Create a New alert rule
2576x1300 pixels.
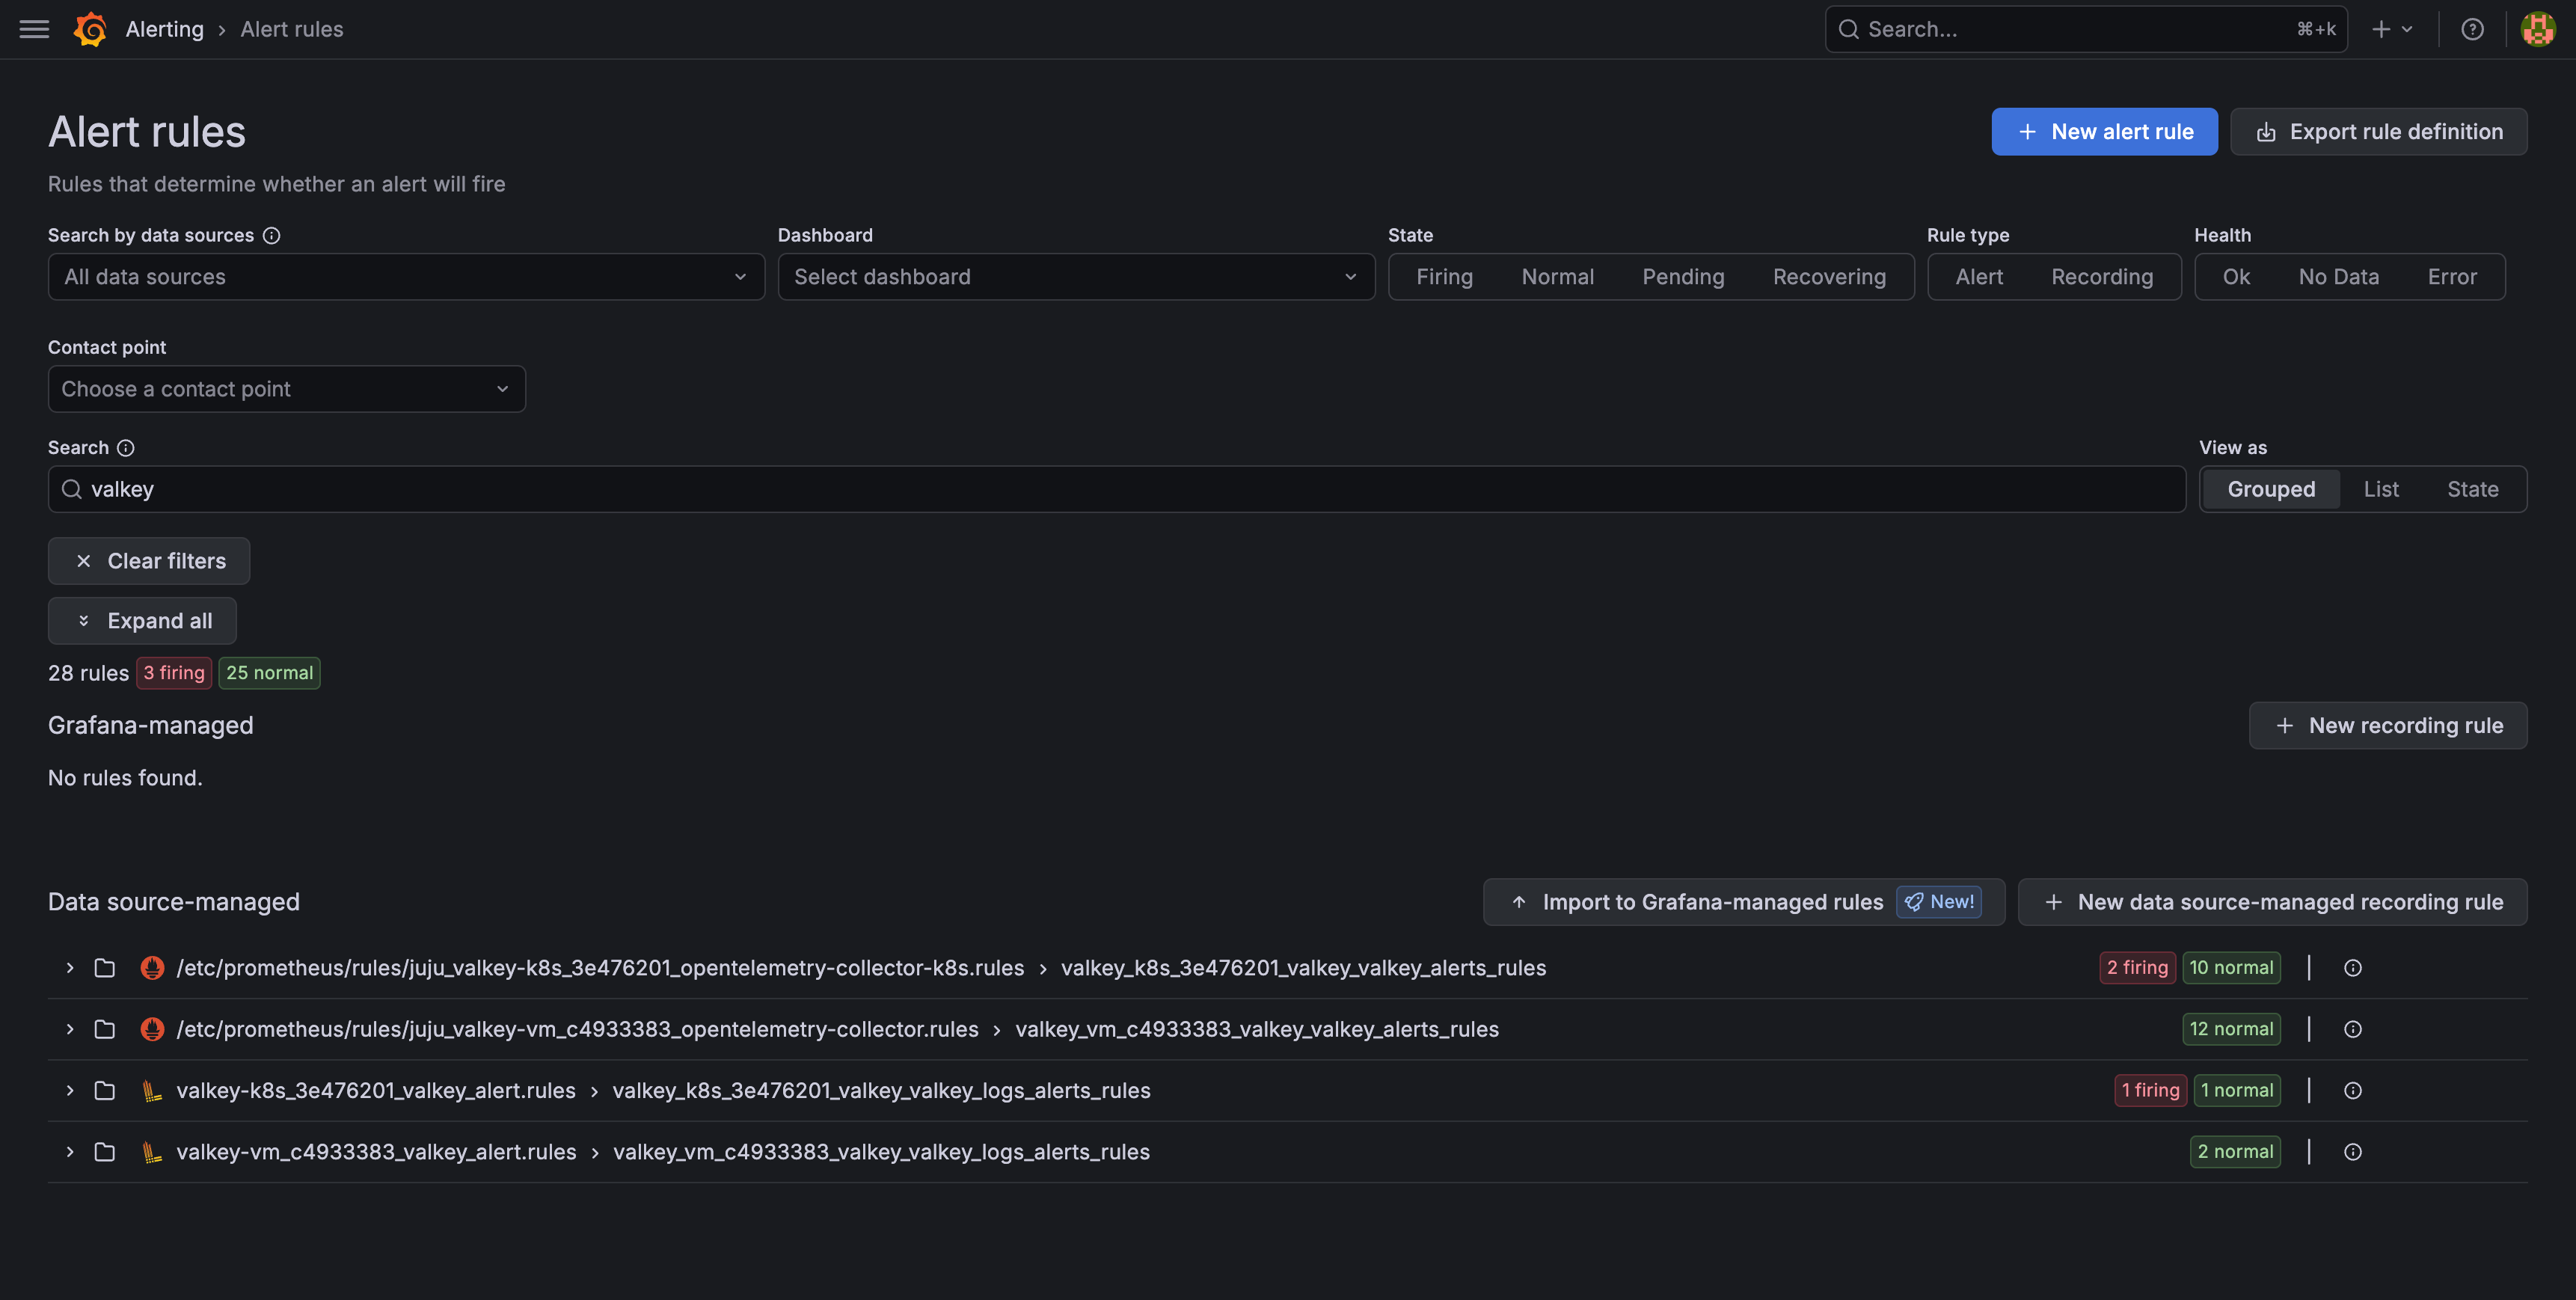tap(2104, 132)
